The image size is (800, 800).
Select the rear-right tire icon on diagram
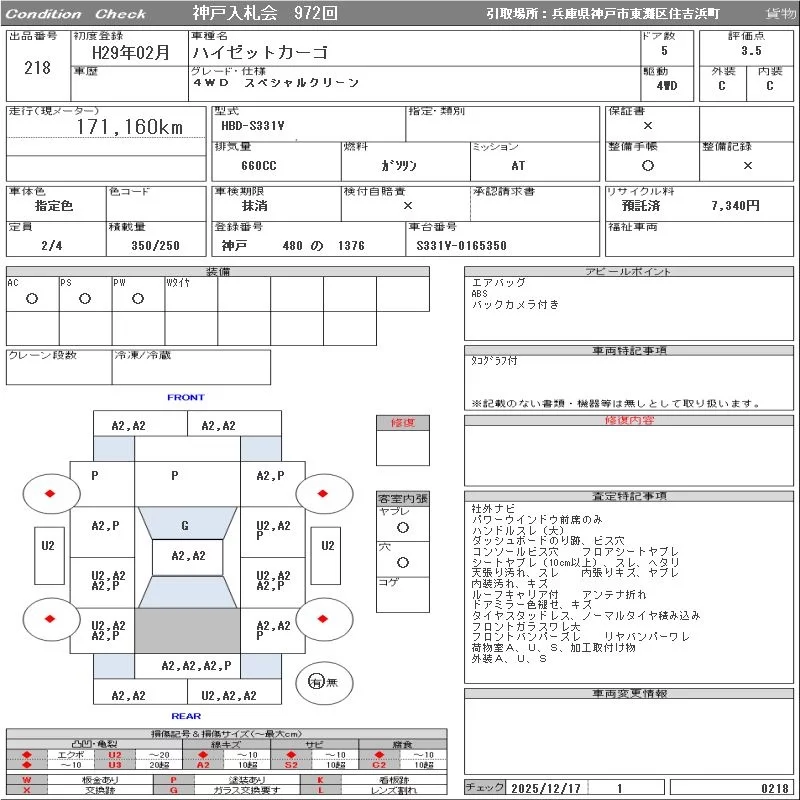(x=325, y=619)
